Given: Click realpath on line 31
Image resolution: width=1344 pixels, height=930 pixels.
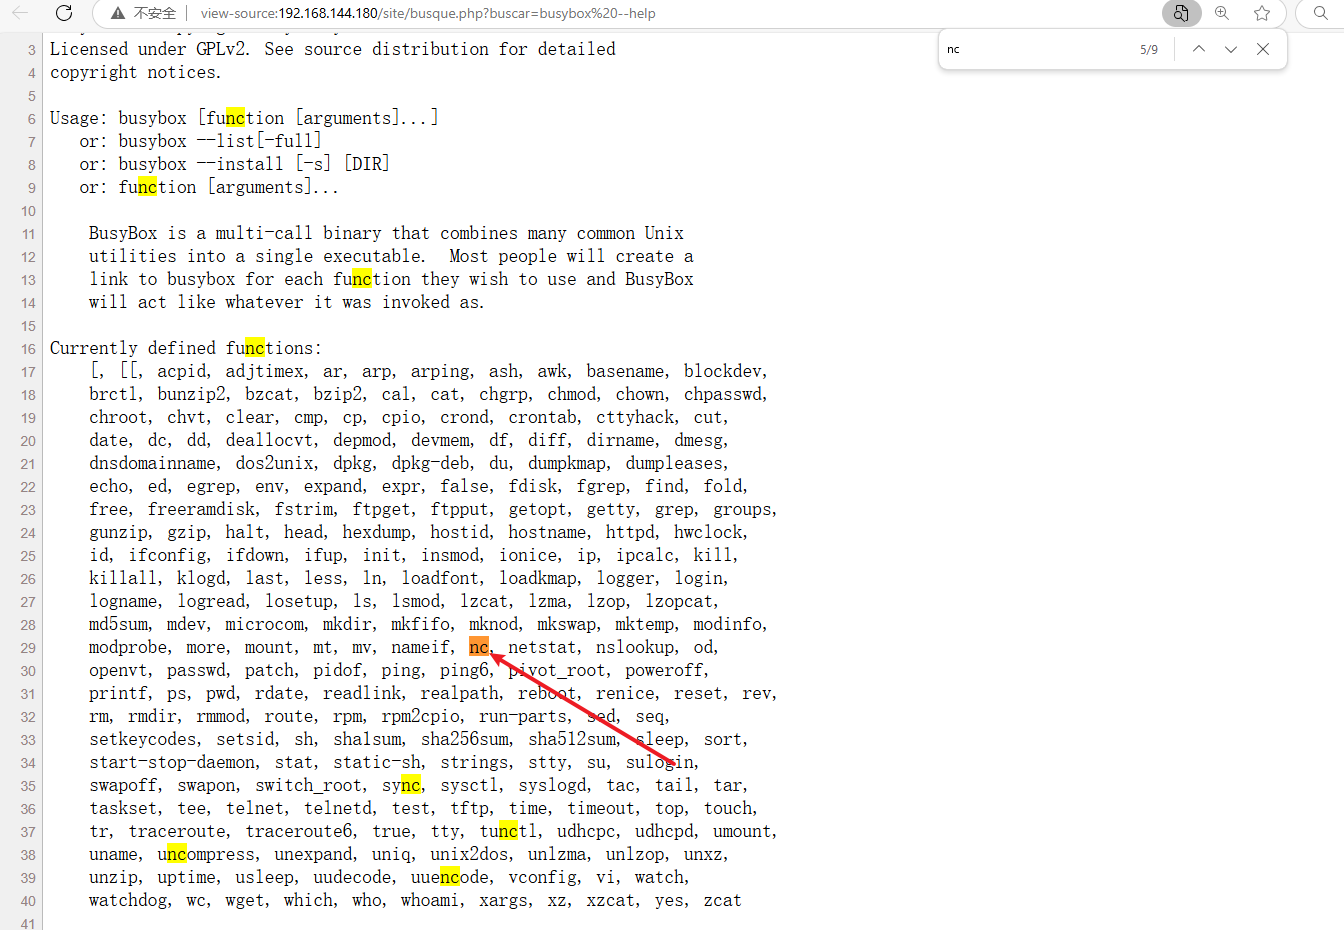Looking at the screenshot, I should (459, 693).
